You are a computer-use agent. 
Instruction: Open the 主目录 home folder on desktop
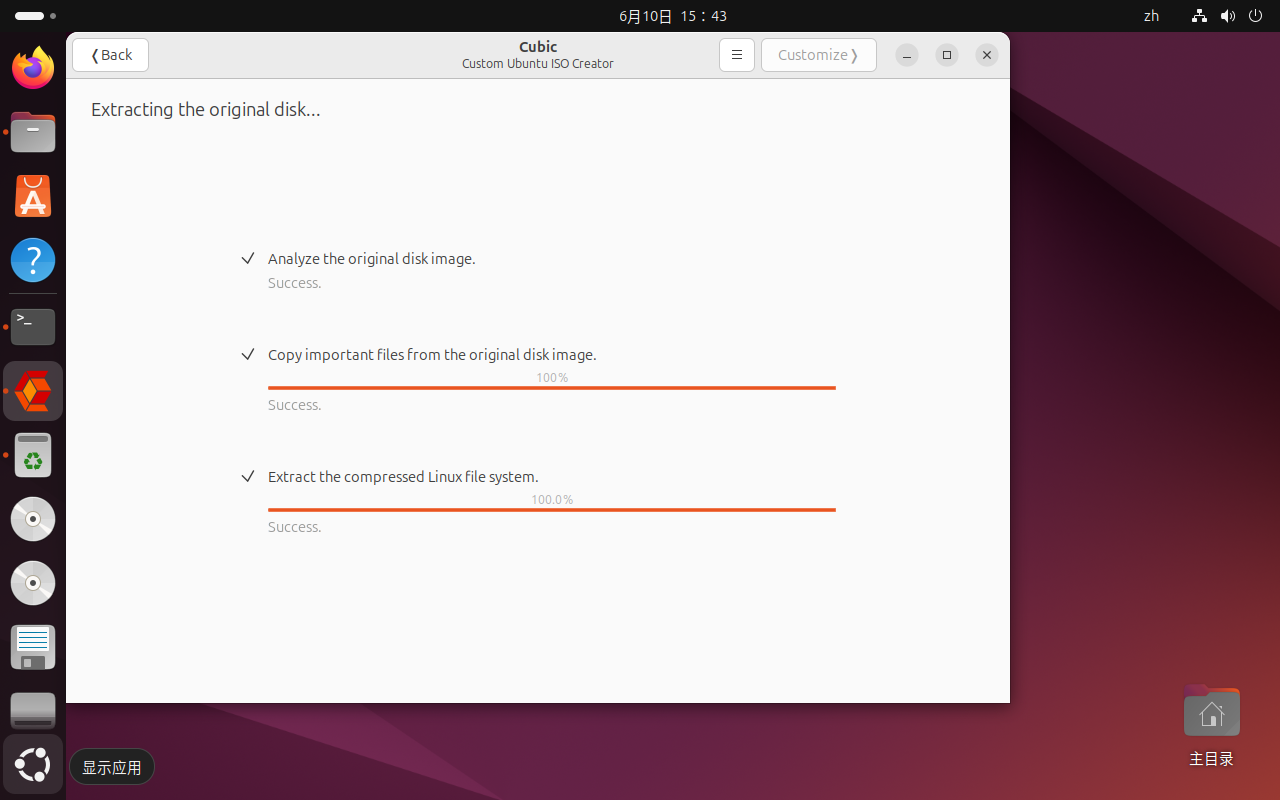(1211, 726)
